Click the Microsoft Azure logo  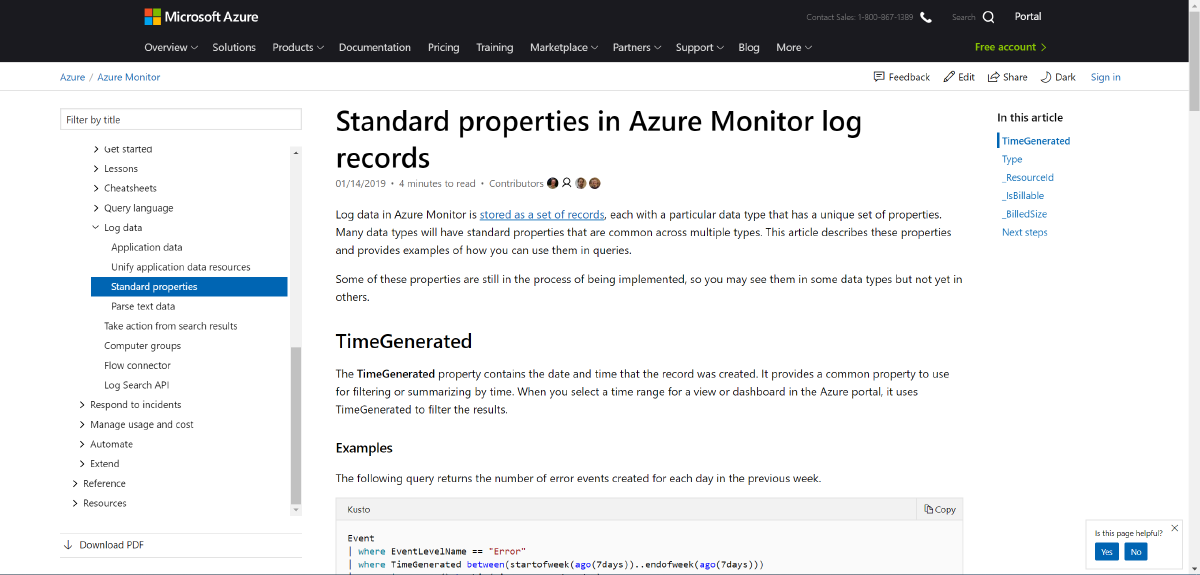tap(201, 17)
